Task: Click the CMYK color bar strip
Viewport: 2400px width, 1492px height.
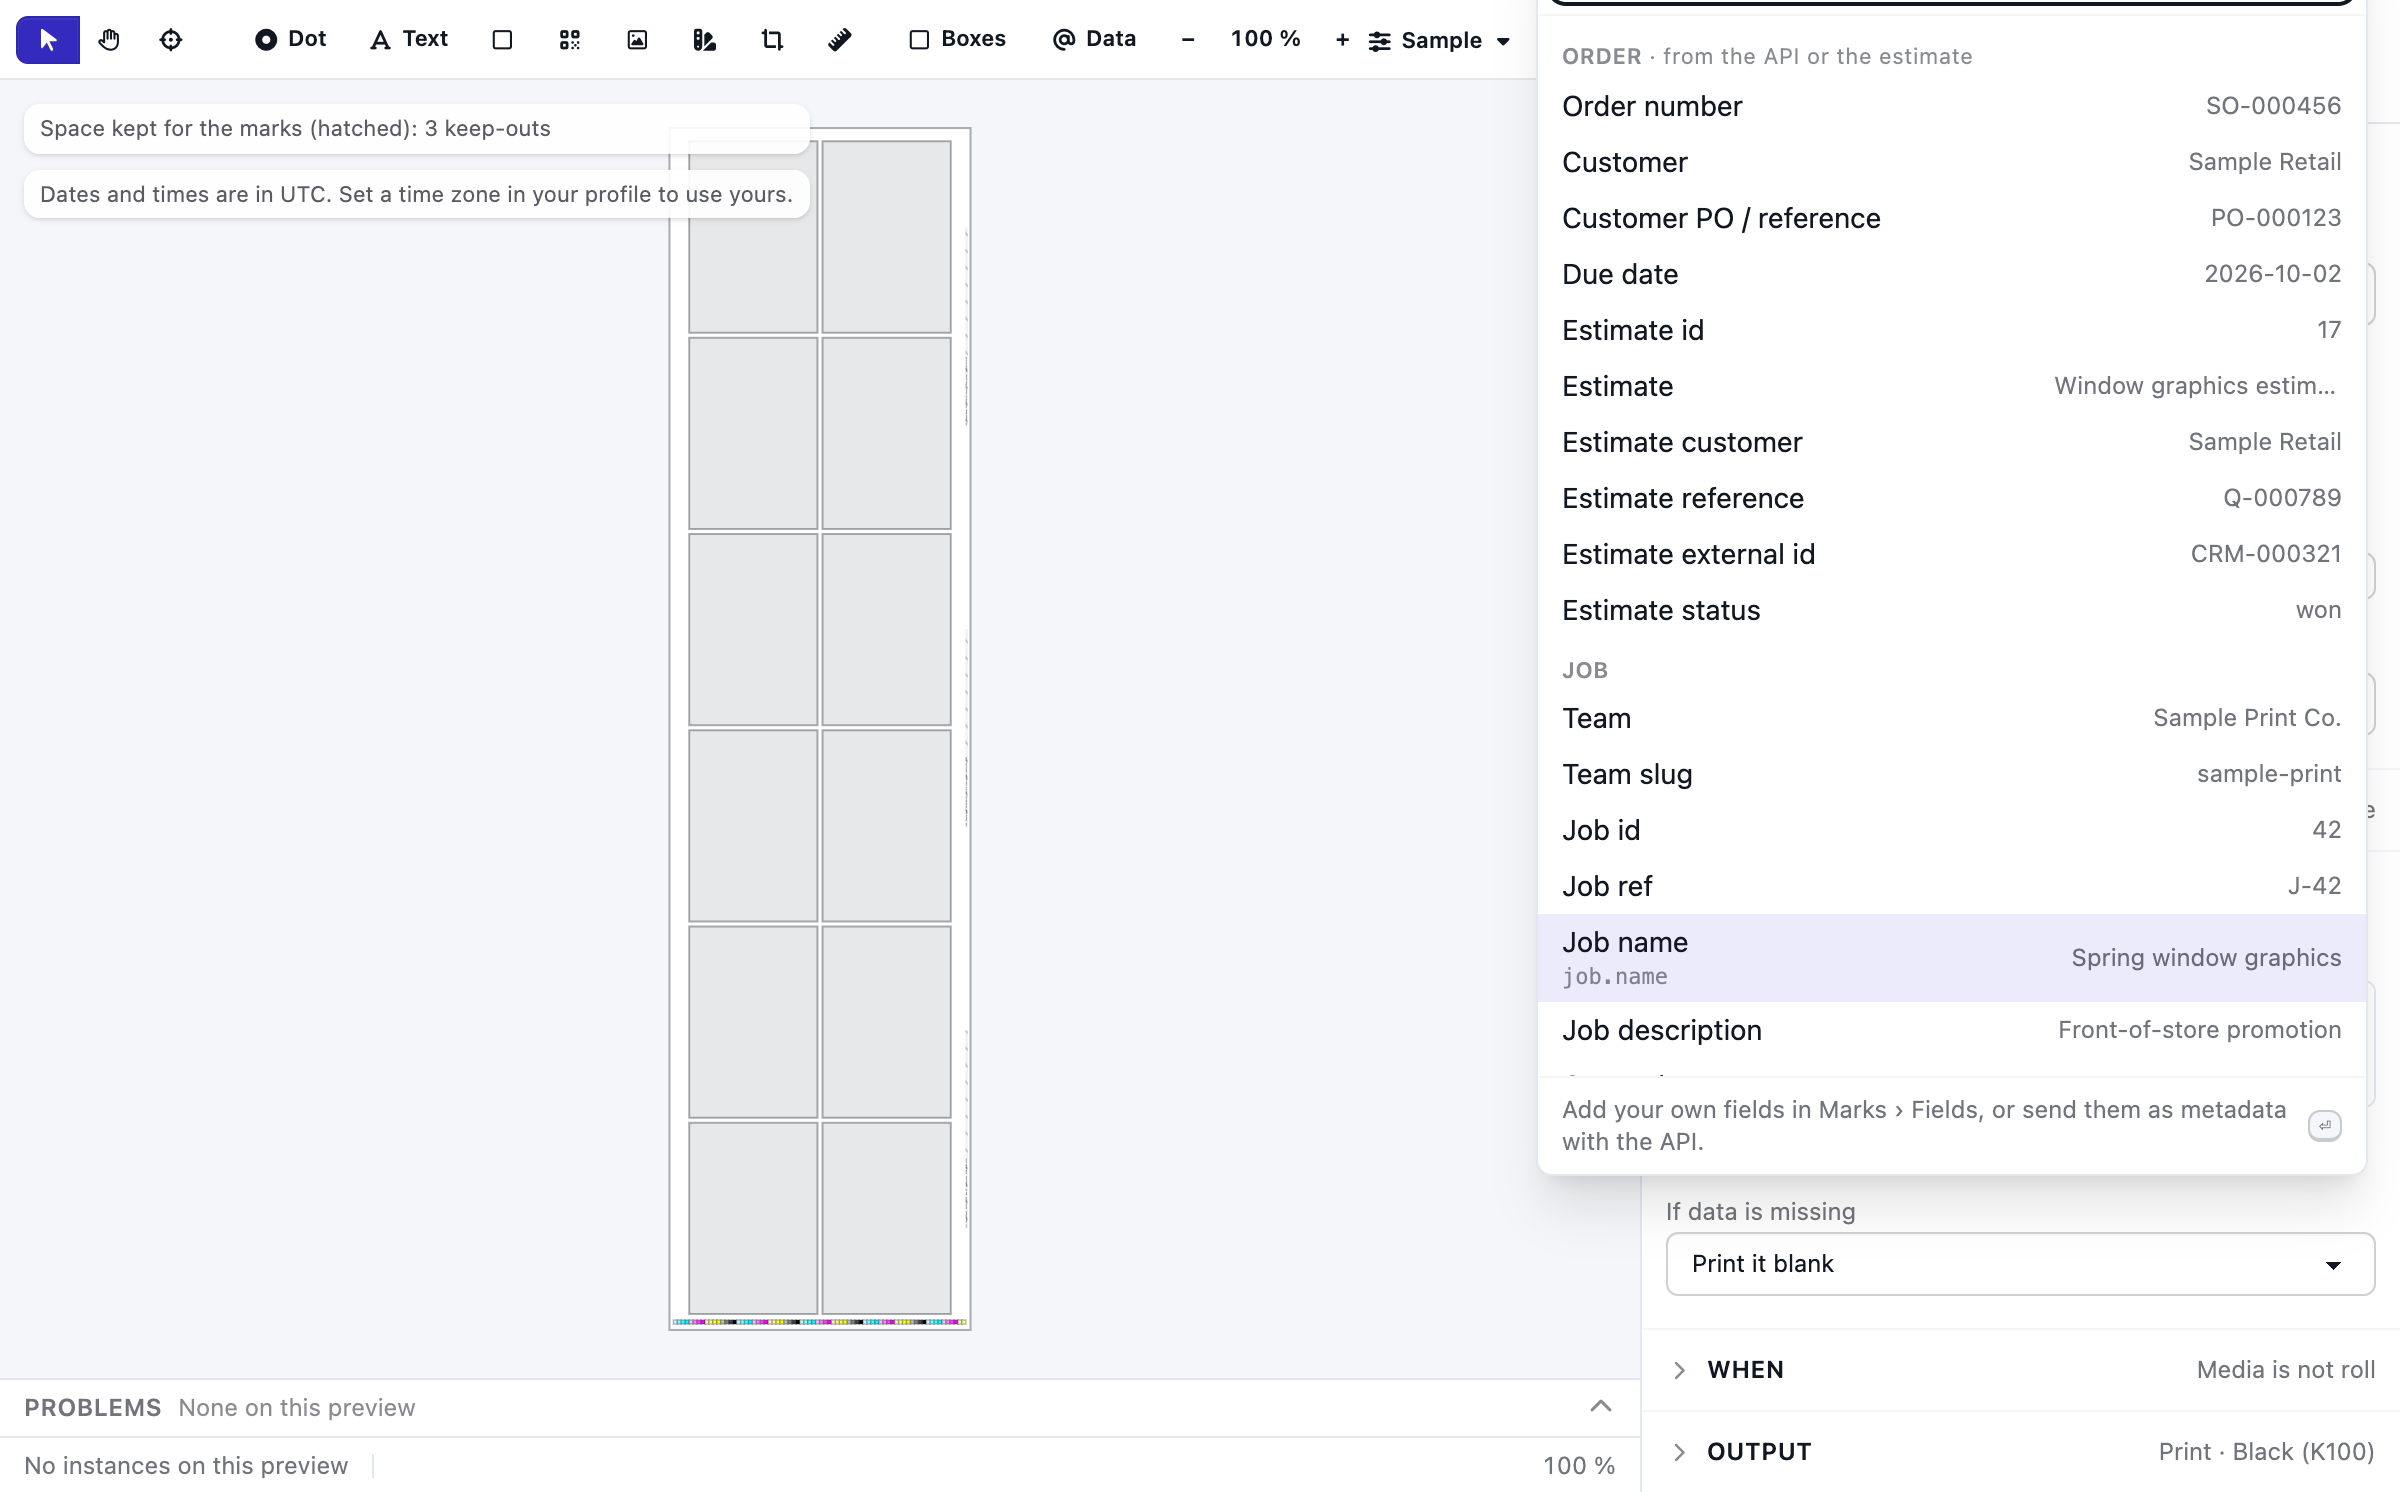Action: (x=819, y=1322)
